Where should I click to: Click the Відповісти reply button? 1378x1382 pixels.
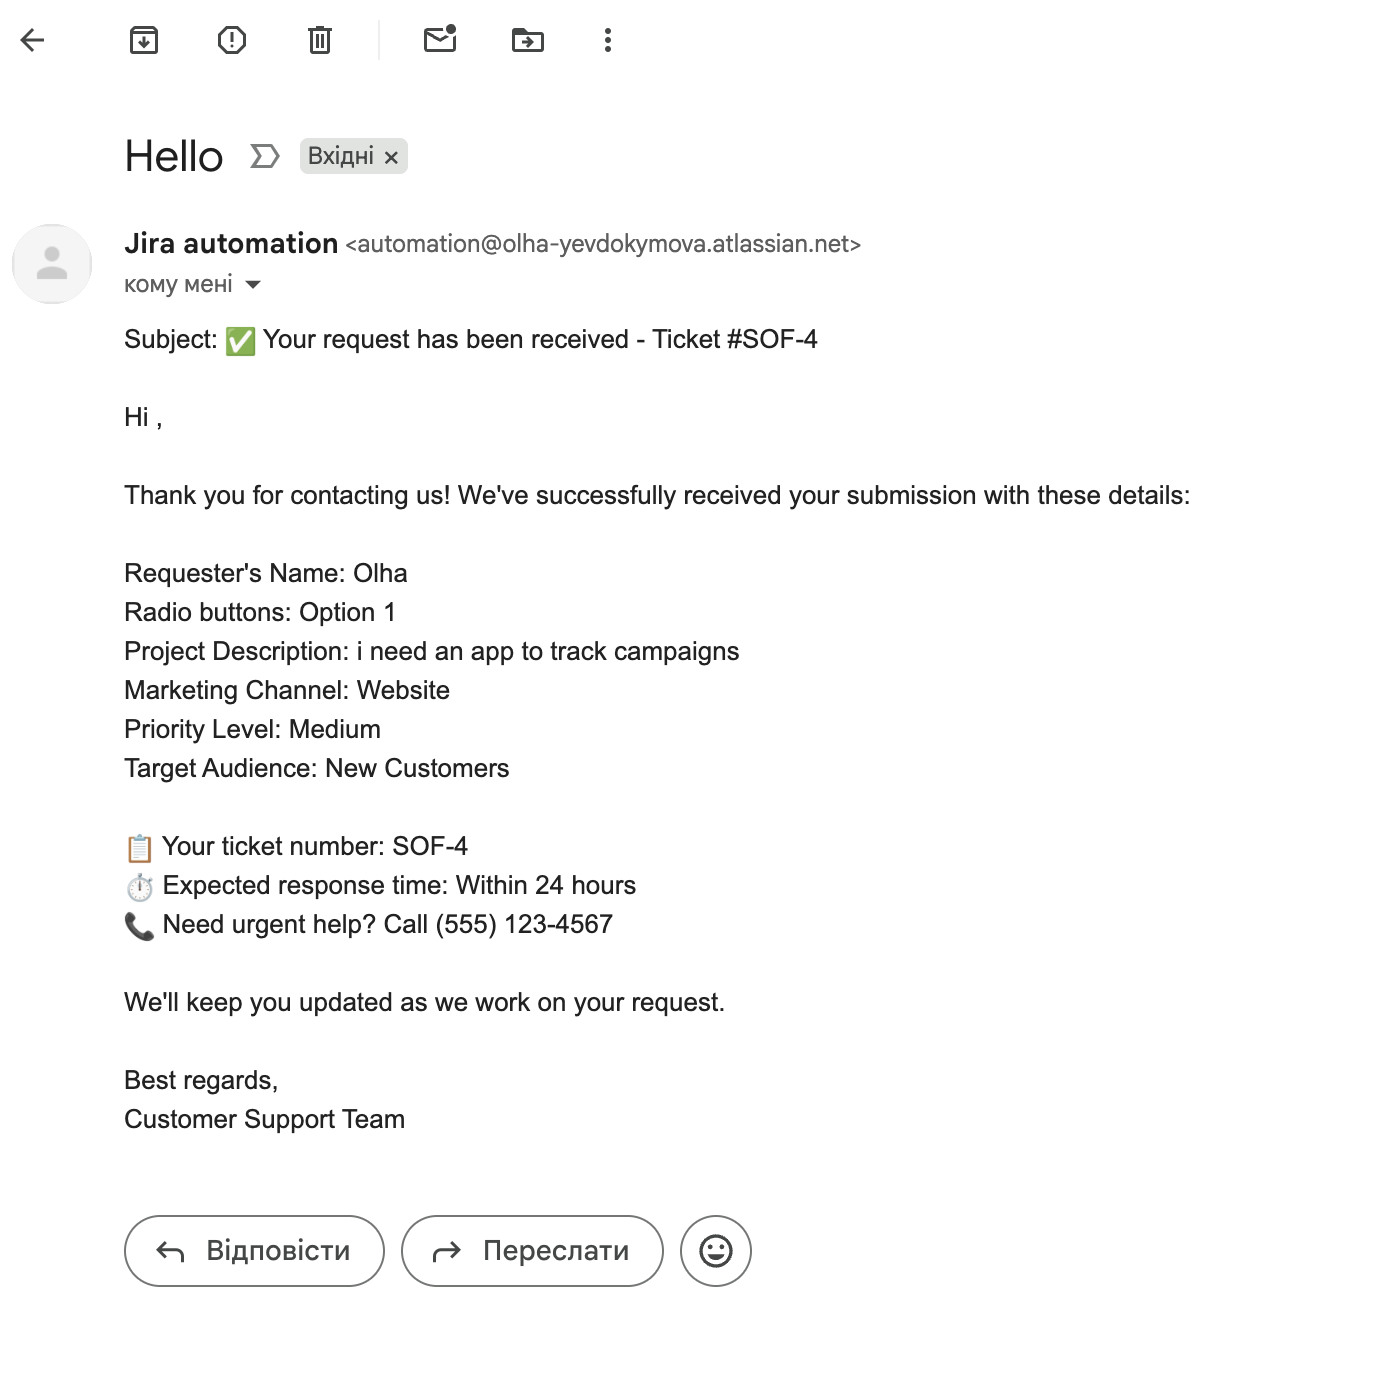(254, 1251)
